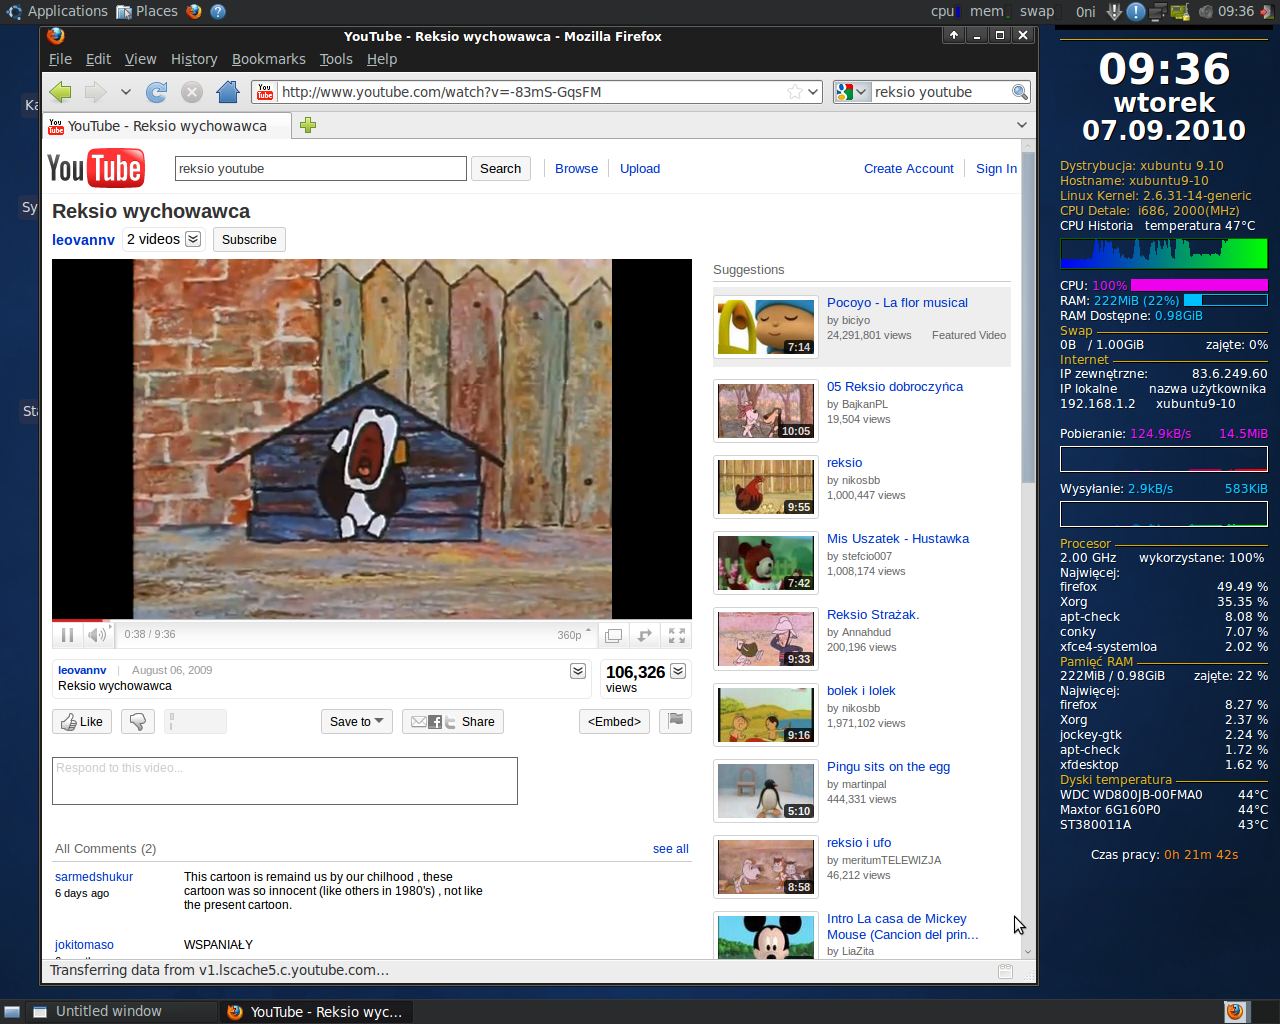The height and width of the screenshot is (1024, 1280).
Task: Subscribe to leovannv's channel
Action: (x=249, y=239)
